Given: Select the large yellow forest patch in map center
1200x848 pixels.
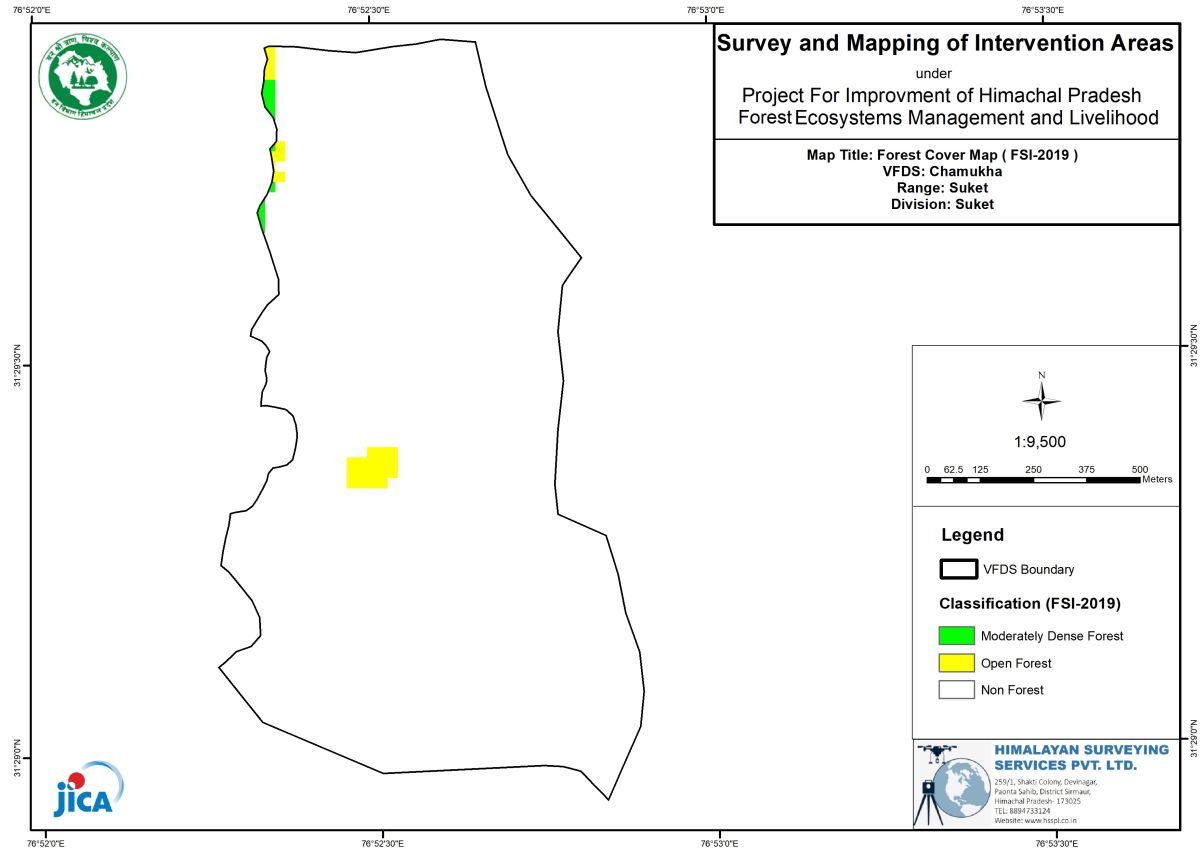Looking at the screenshot, I should [371, 468].
